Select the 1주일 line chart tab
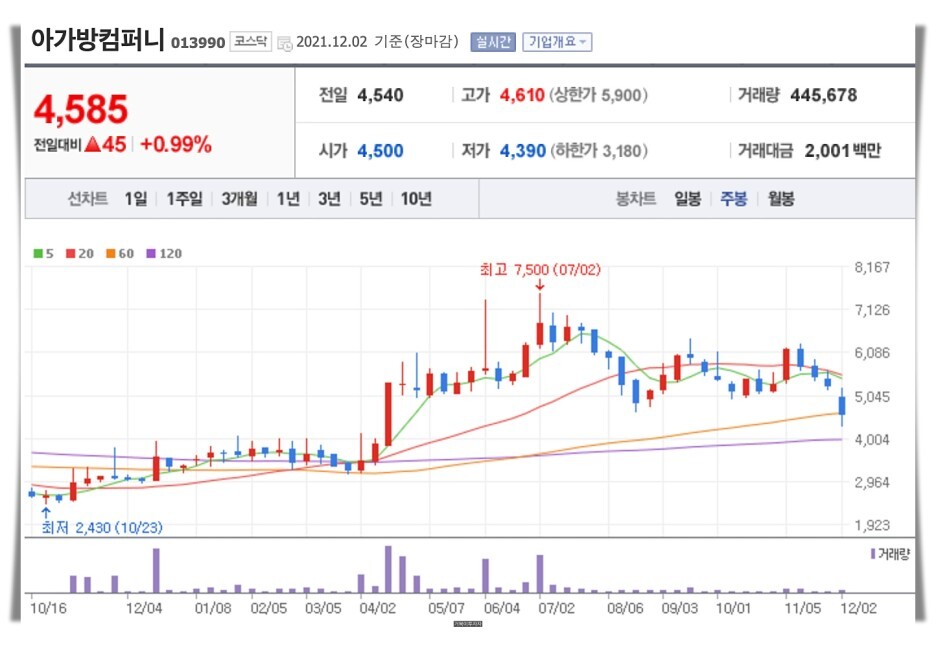Image resolution: width=936 pixels, height=647 pixels. pyautogui.click(x=184, y=199)
